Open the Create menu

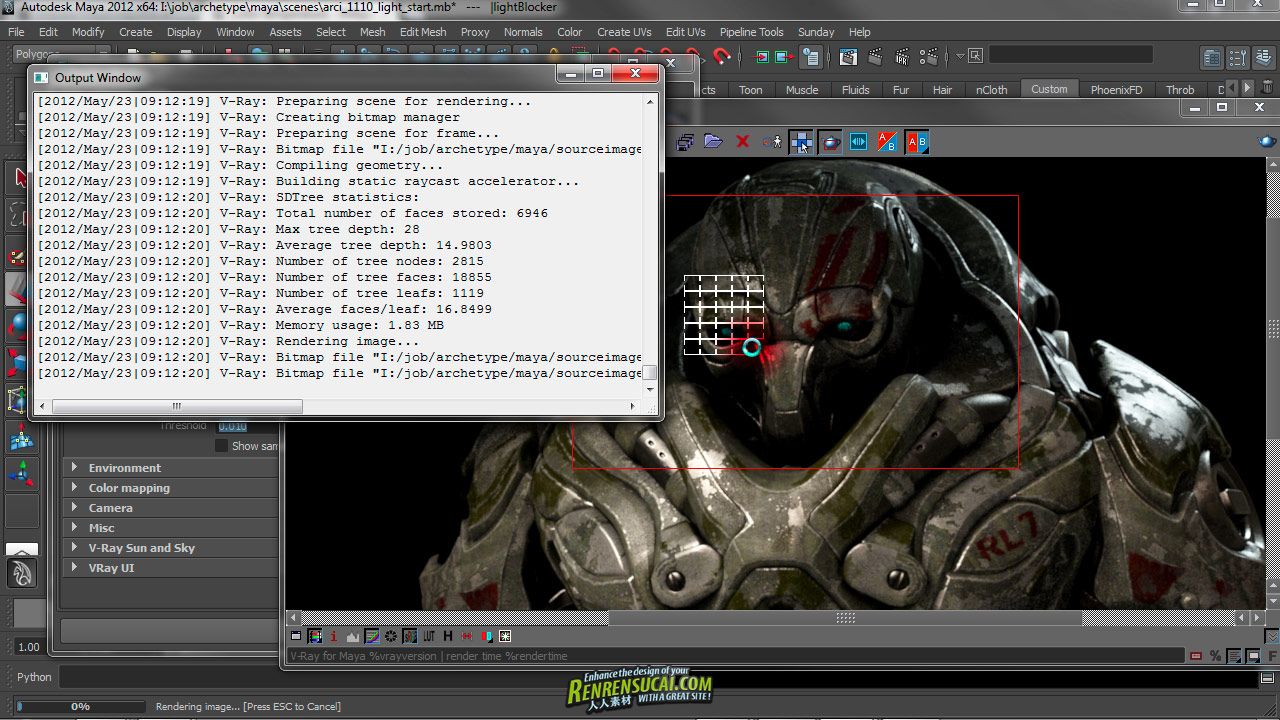tap(136, 32)
